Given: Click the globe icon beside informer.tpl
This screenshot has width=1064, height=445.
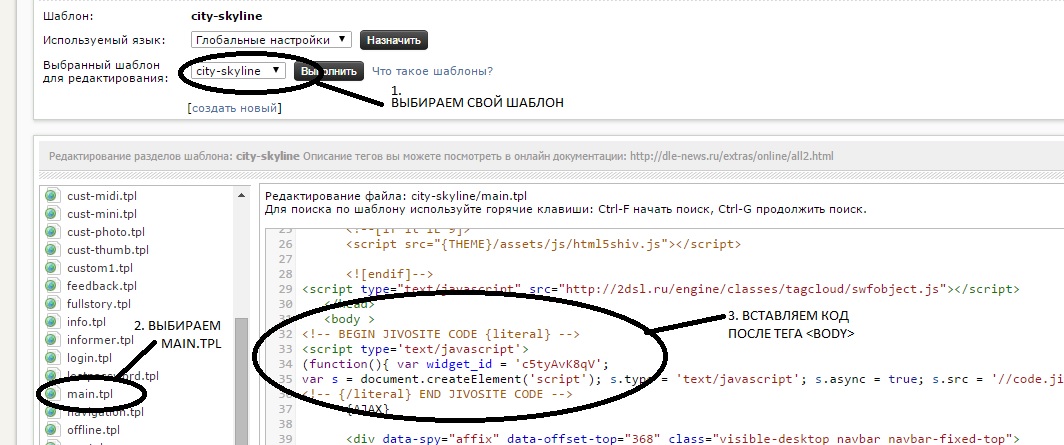Looking at the screenshot, I should [x=51, y=340].
